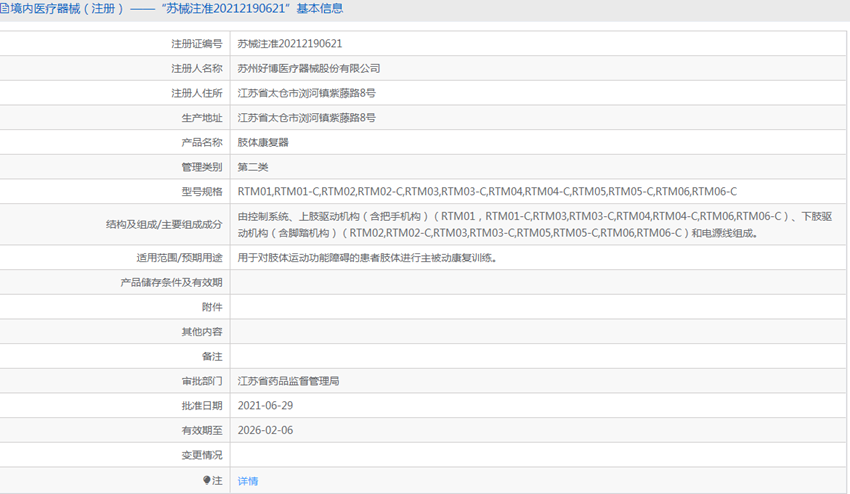Click the 产品储存条件及有效期 label
The image size is (850, 494).
tap(171, 283)
